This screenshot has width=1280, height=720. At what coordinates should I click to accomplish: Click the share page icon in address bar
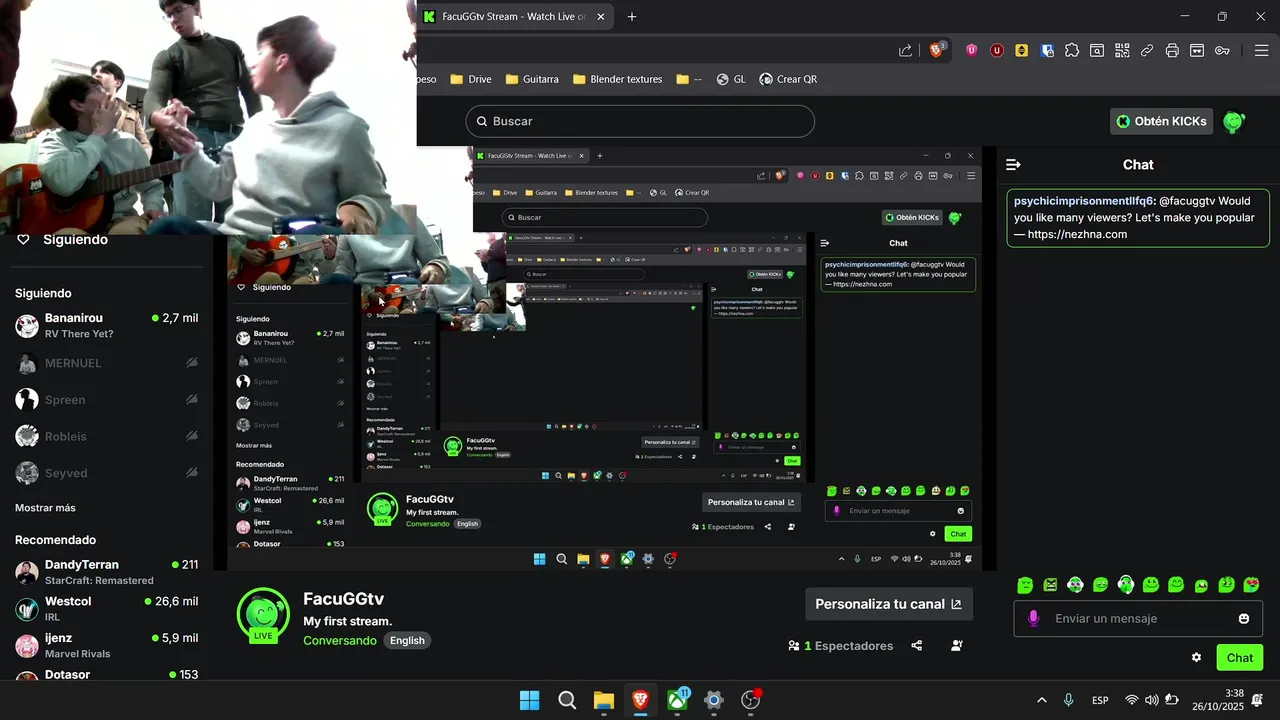click(905, 50)
